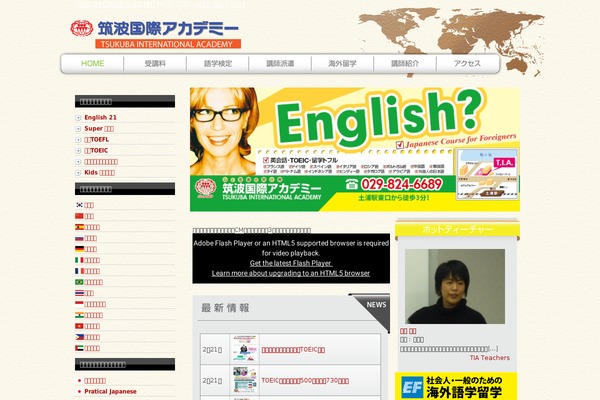Click the red bullet beside Pratical Japanese
Image resolution: width=600 pixels, height=400 pixels.
pos(80,392)
